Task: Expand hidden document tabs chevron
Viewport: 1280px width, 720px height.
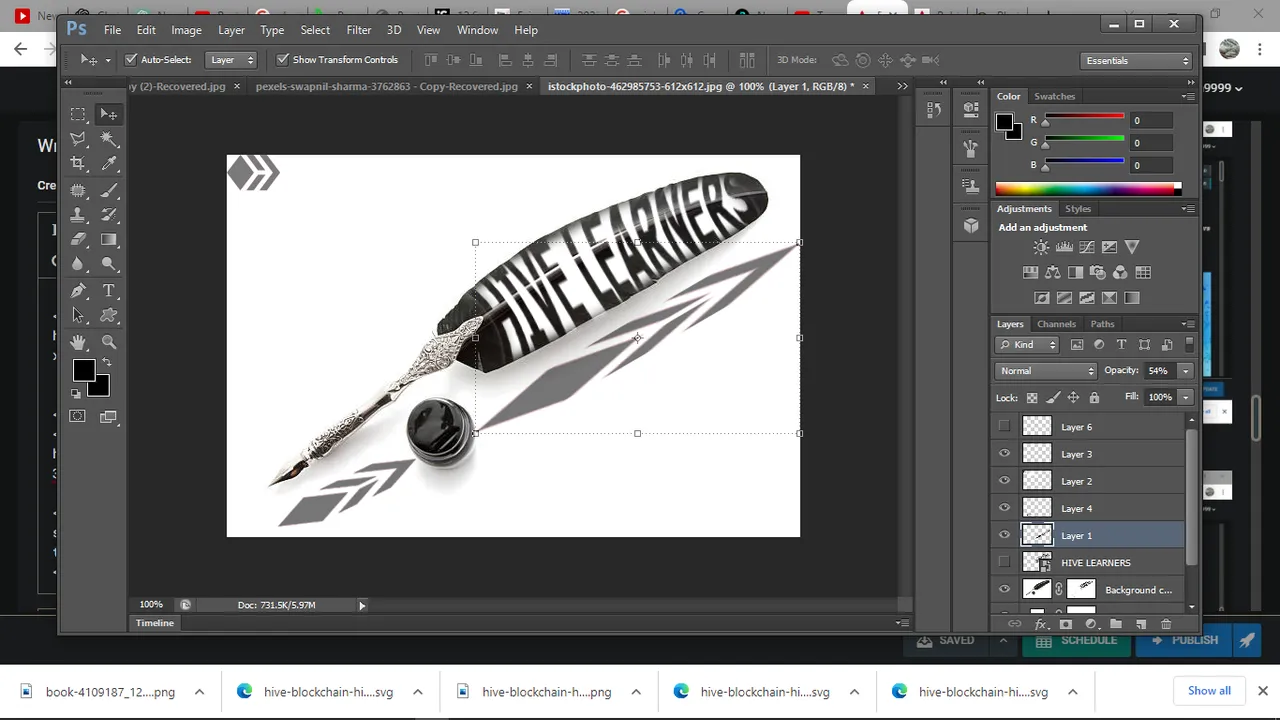Action: [x=902, y=86]
